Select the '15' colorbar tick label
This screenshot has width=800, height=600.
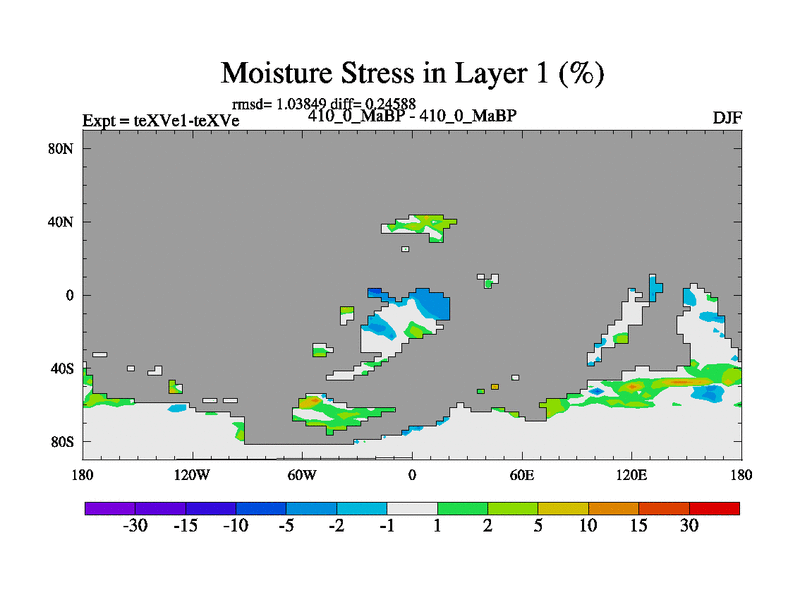pyautogui.click(x=638, y=526)
